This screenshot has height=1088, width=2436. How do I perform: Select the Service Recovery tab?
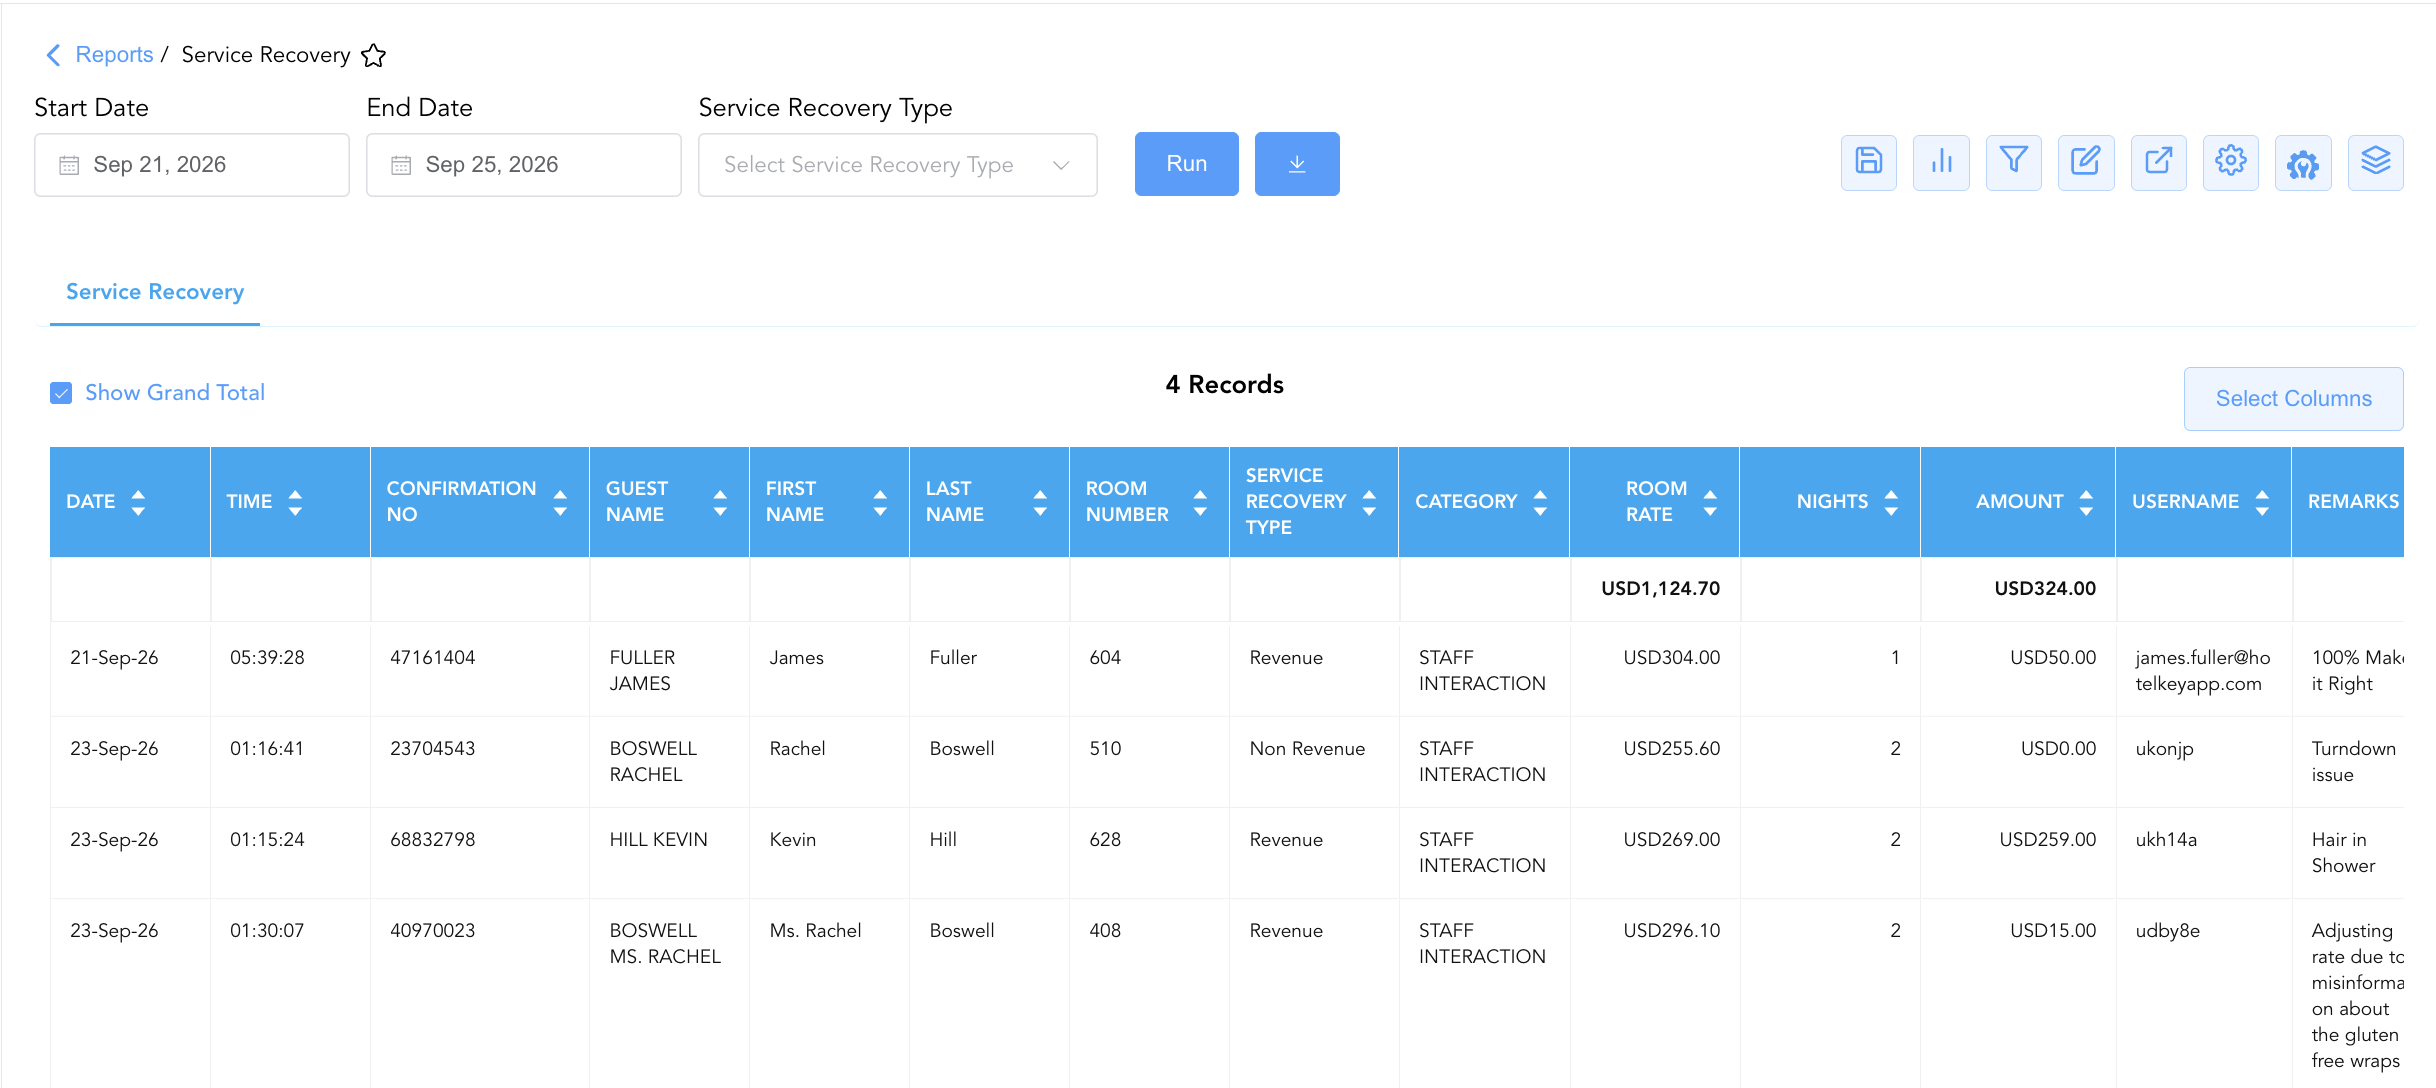155,292
